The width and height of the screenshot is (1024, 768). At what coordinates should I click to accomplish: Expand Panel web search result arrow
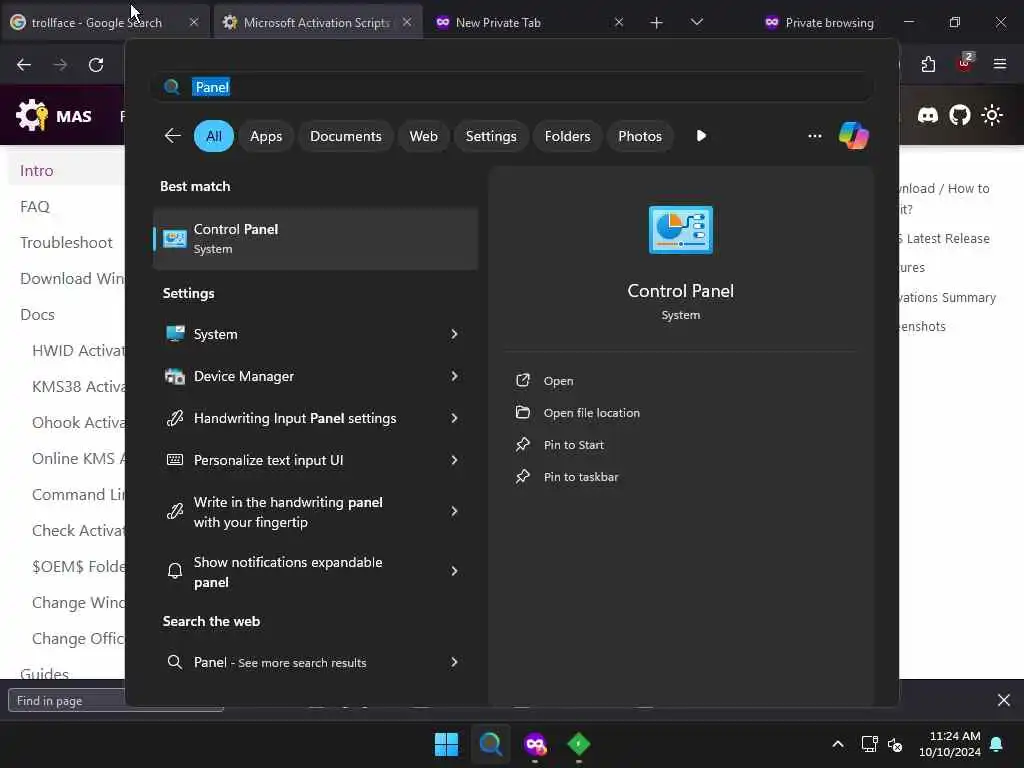(454, 662)
